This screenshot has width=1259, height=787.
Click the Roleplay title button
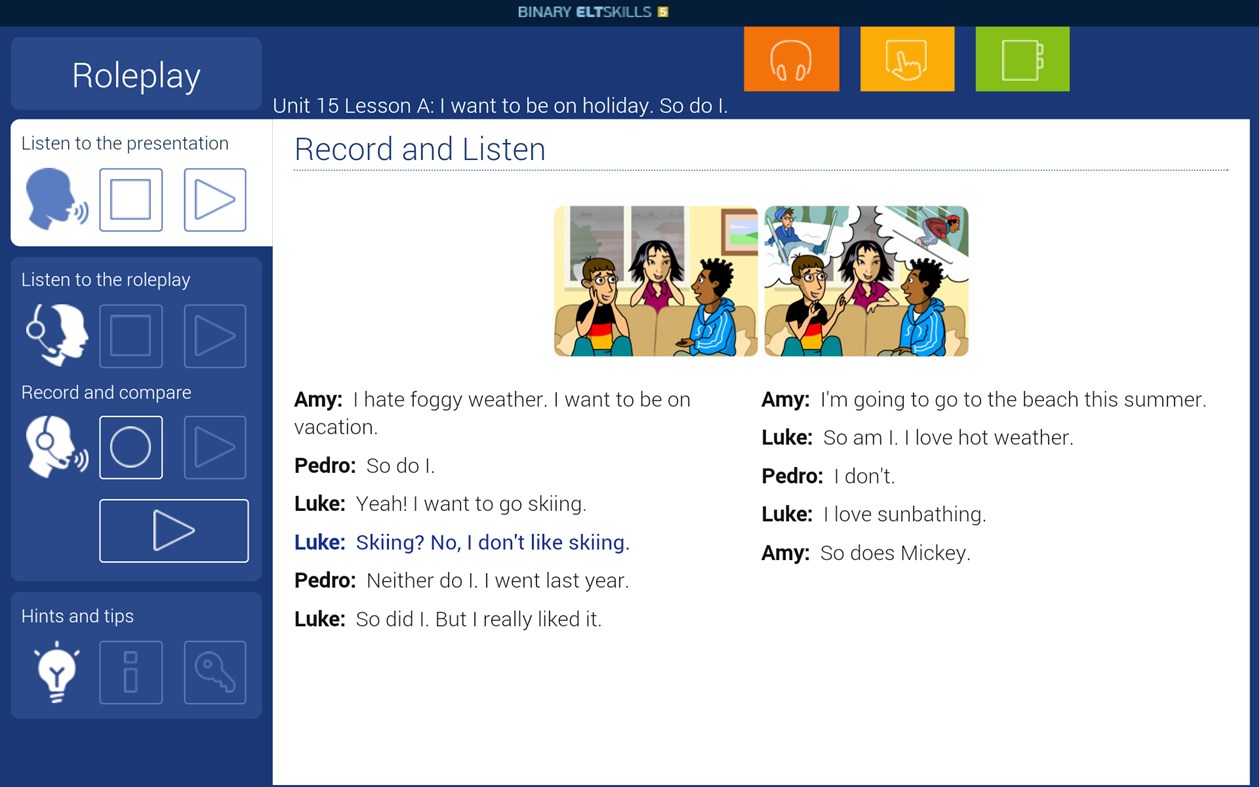tap(135, 74)
